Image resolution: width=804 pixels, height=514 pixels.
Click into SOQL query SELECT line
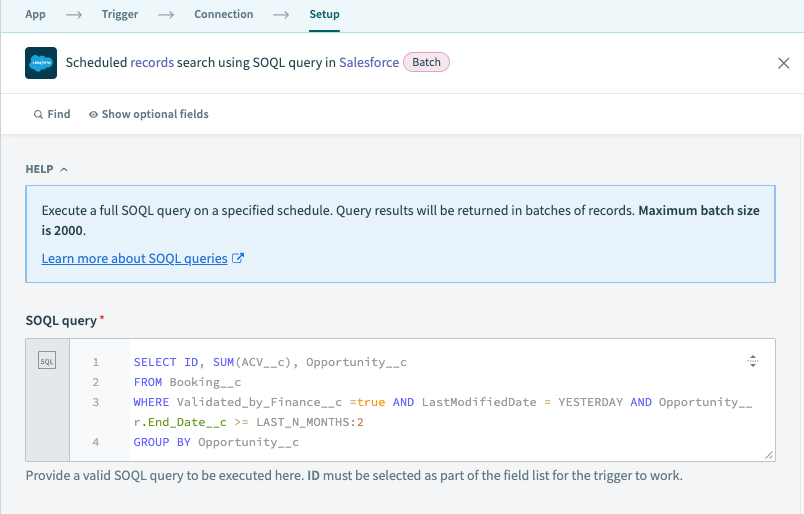(x=270, y=362)
